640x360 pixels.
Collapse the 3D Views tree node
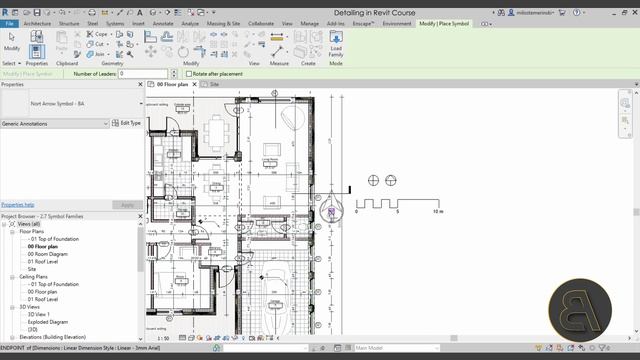[12, 307]
